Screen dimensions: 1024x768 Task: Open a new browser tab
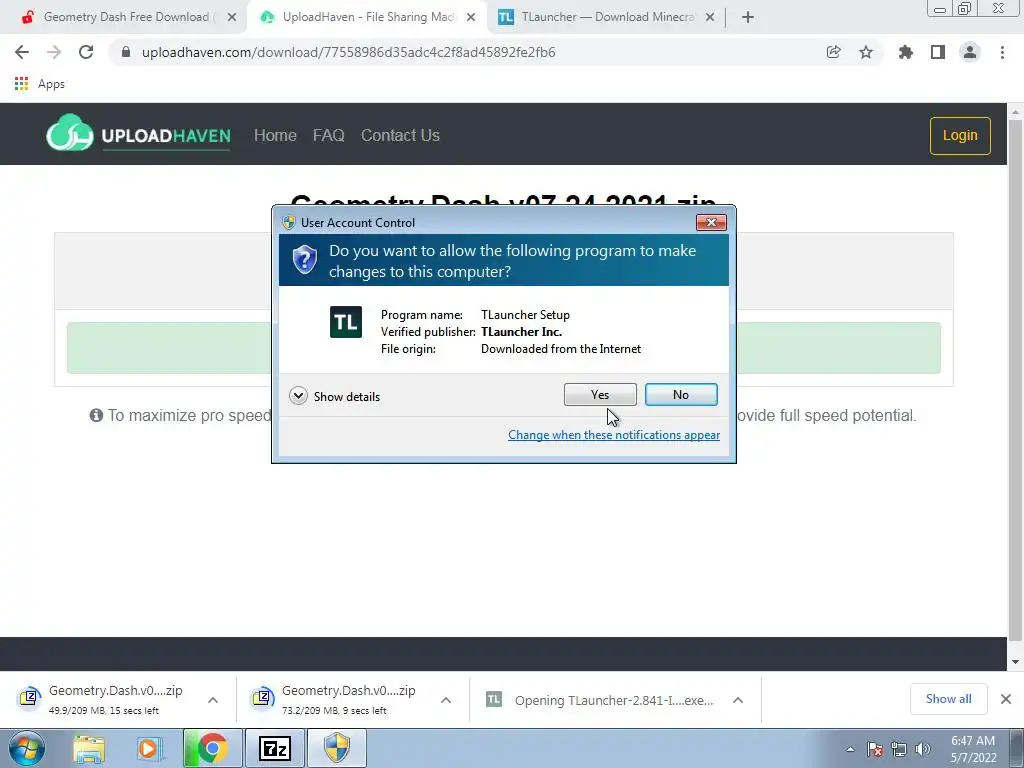coord(748,18)
